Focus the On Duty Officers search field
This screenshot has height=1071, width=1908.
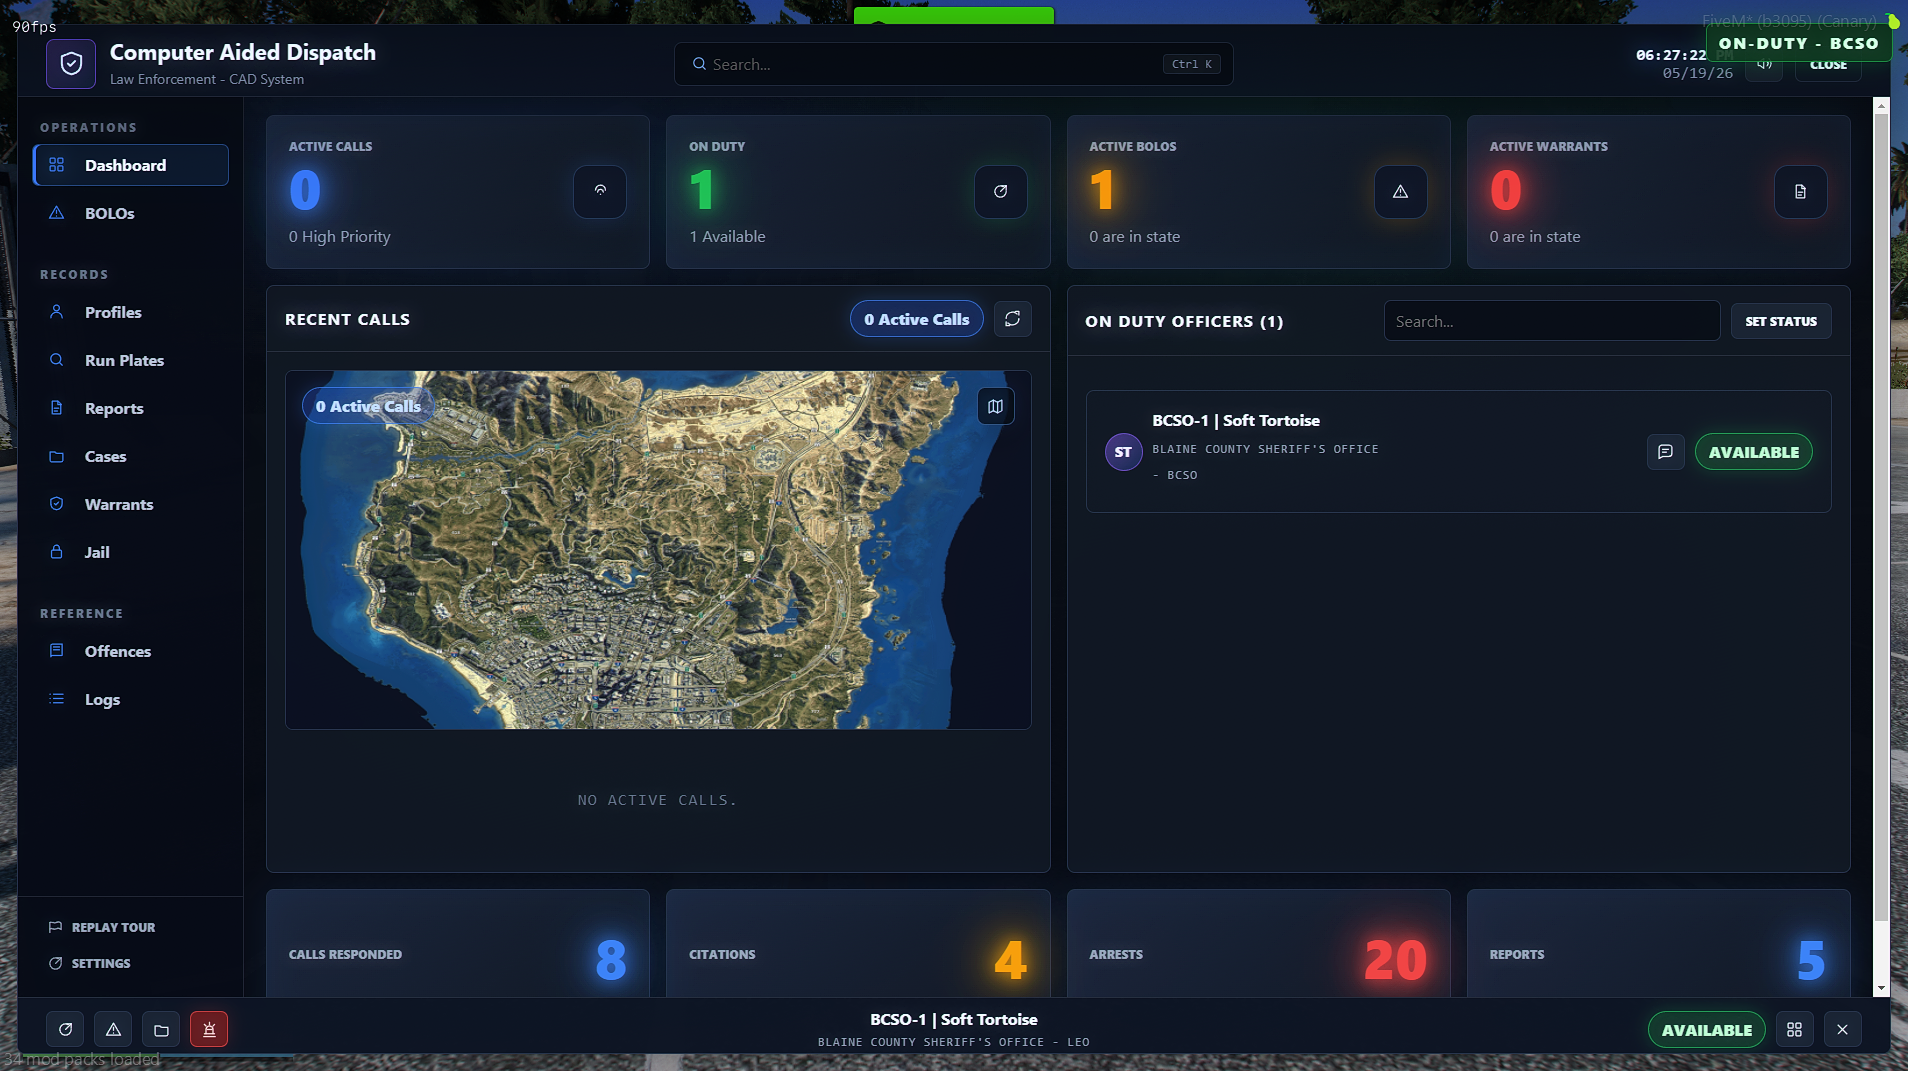1551,321
